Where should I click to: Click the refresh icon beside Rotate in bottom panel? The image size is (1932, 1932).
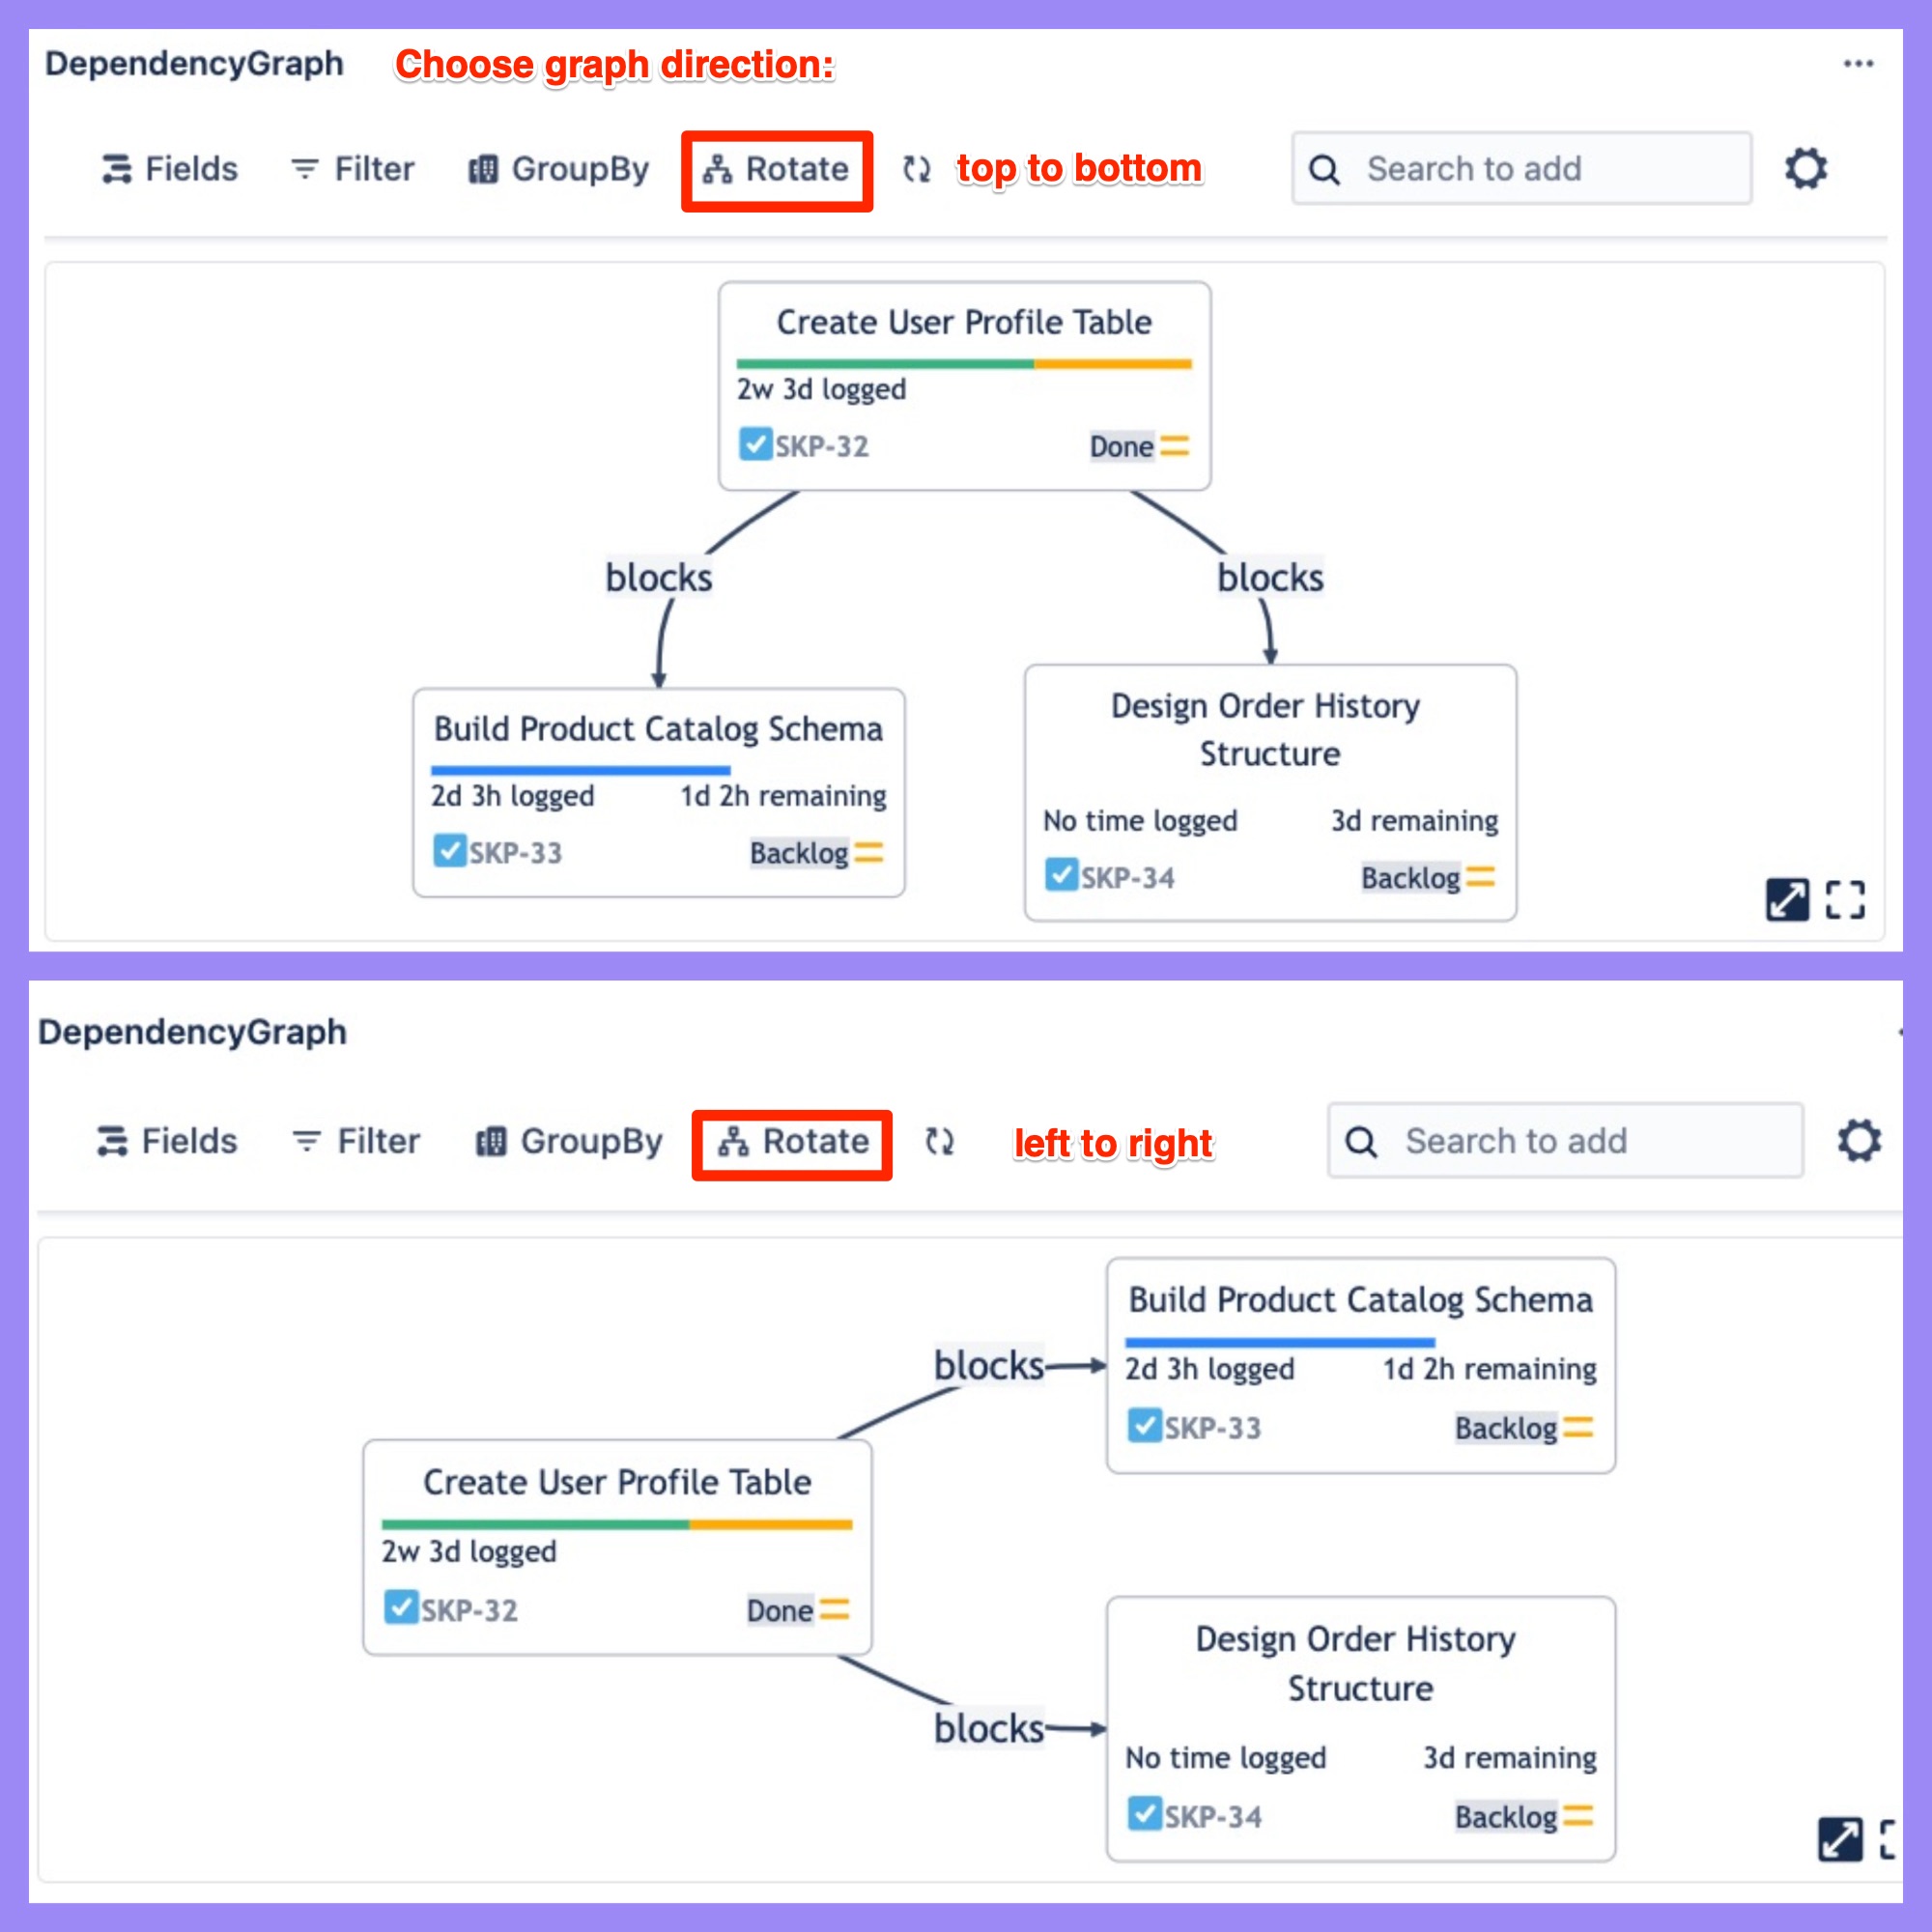tap(939, 1141)
